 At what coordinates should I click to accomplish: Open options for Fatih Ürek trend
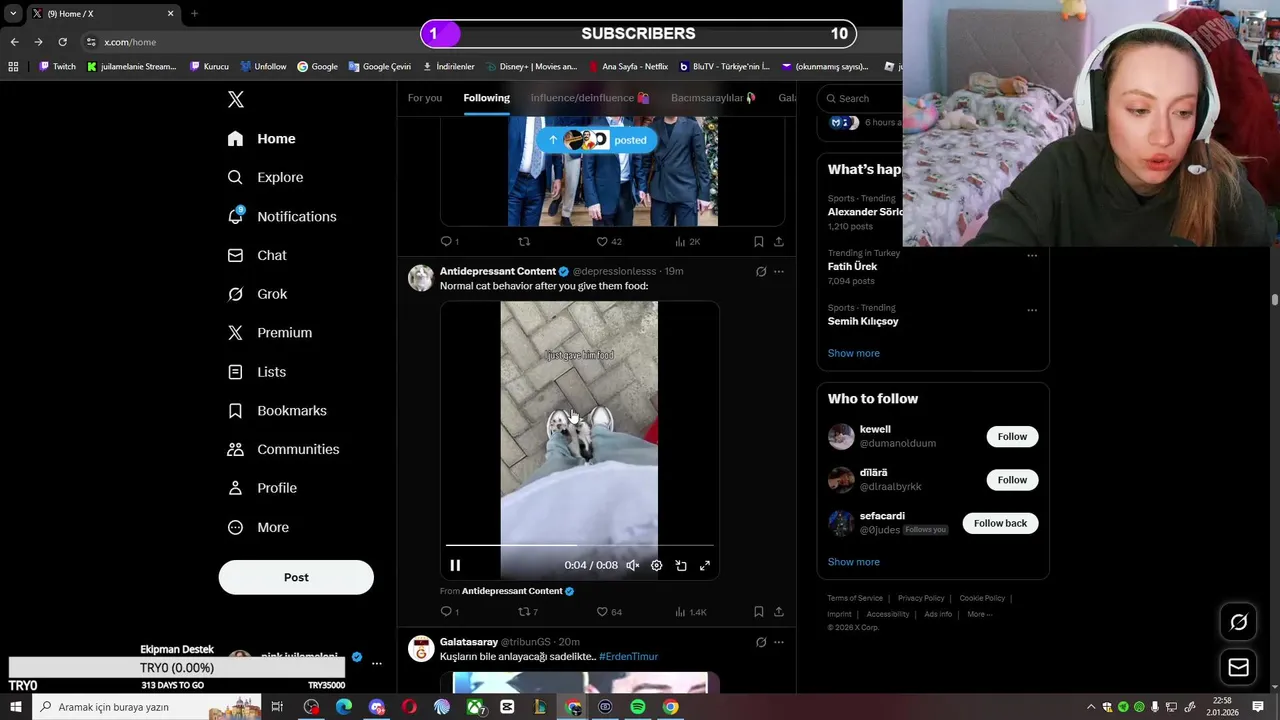(1032, 255)
